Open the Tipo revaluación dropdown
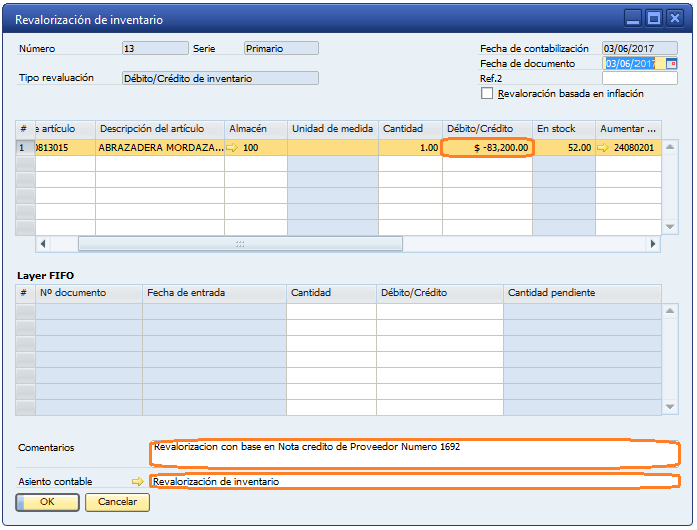 coord(219,78)
